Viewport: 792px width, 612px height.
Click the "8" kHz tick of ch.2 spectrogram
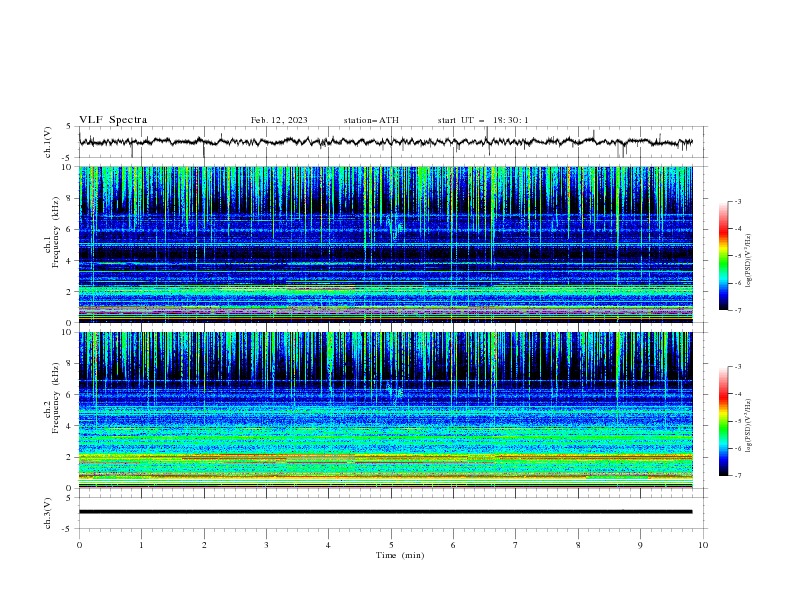tap(70, 364)
